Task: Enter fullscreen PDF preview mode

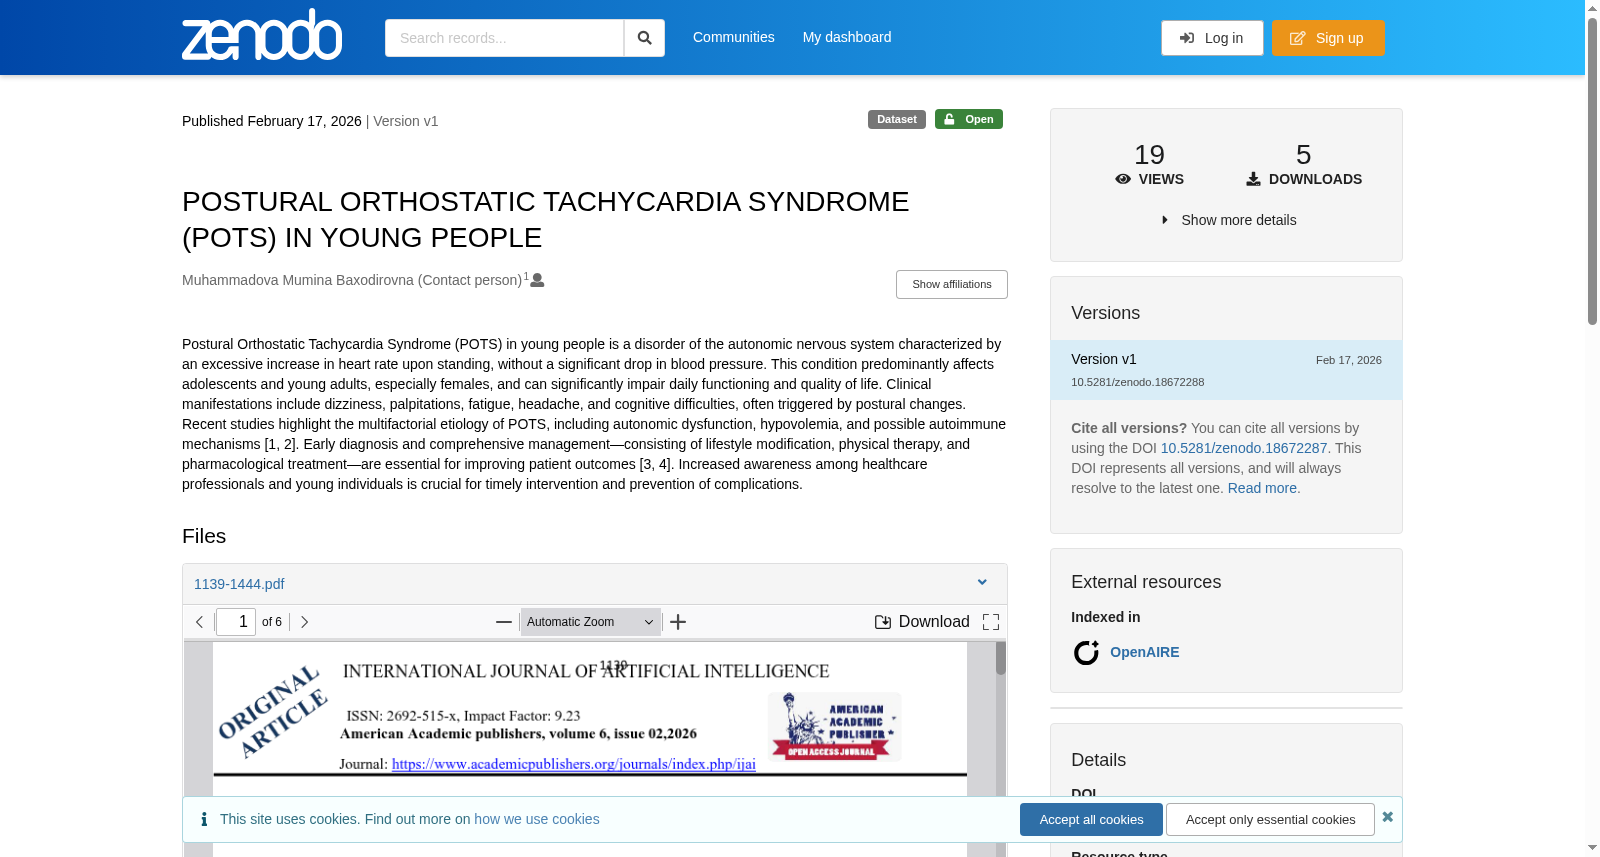Action: pyautogui.click(x=991, y=622)
